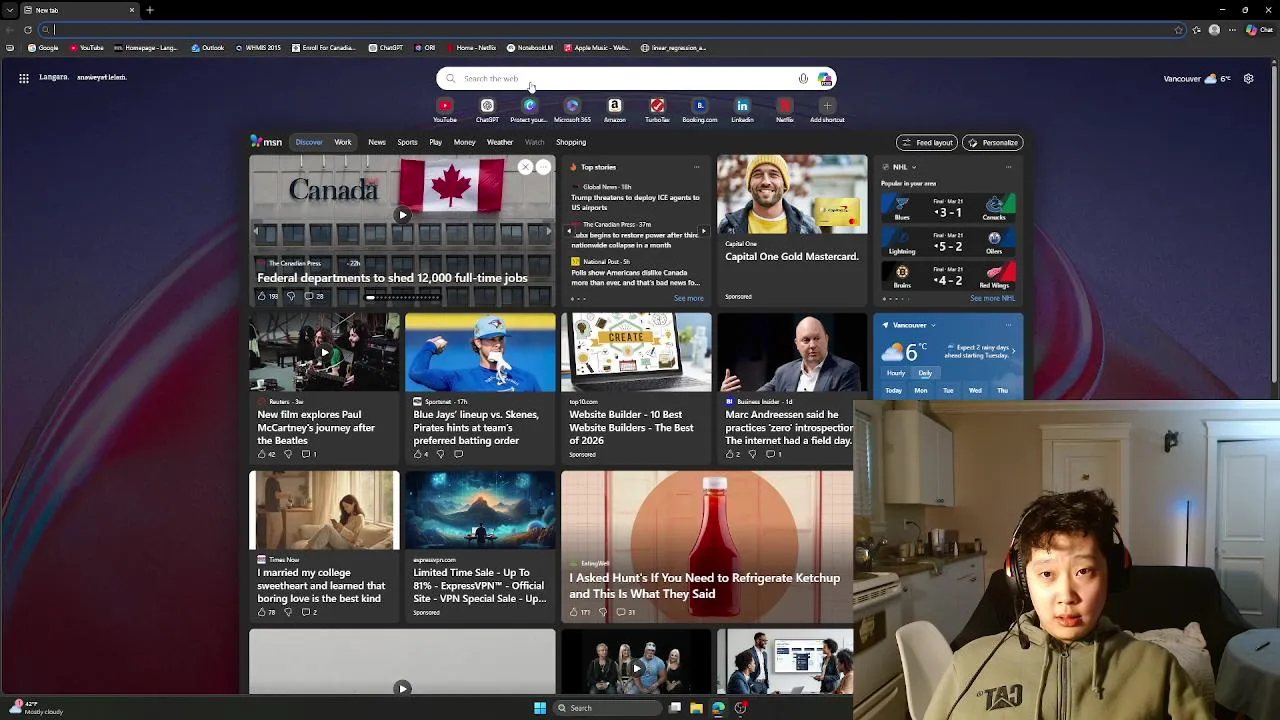Open the apps grid launcher icon

click(24, 78)
